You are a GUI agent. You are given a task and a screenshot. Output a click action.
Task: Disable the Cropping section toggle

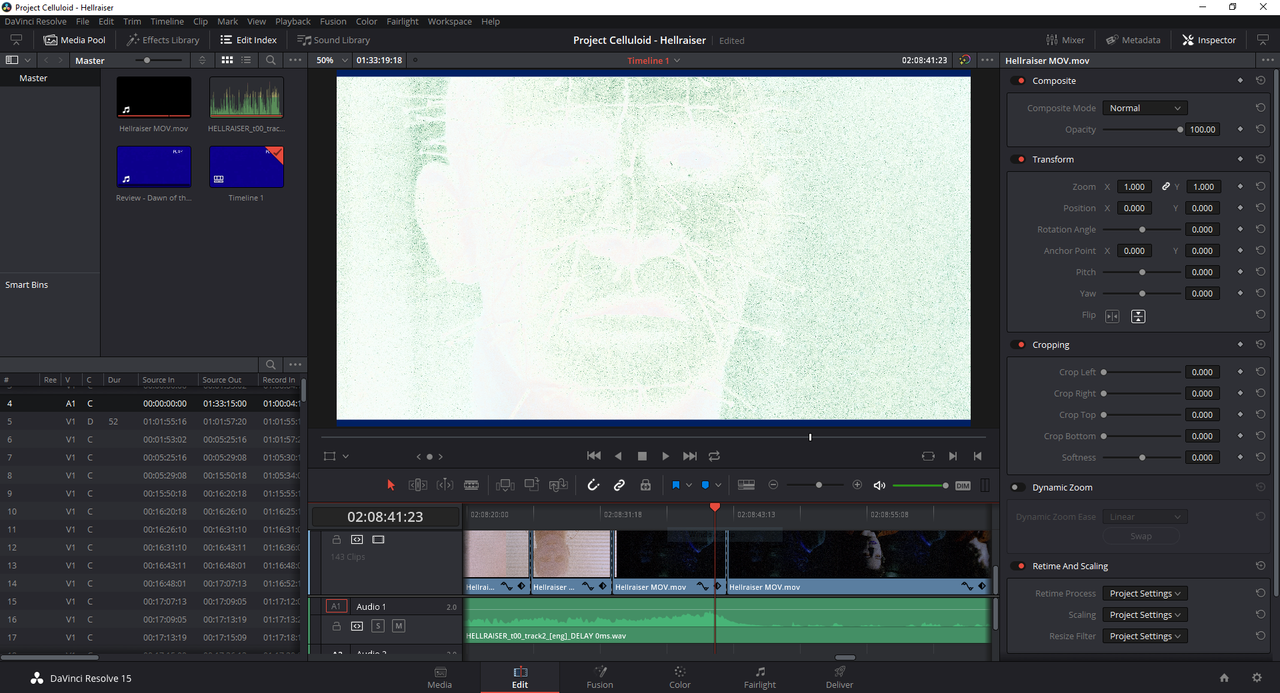1020,345
